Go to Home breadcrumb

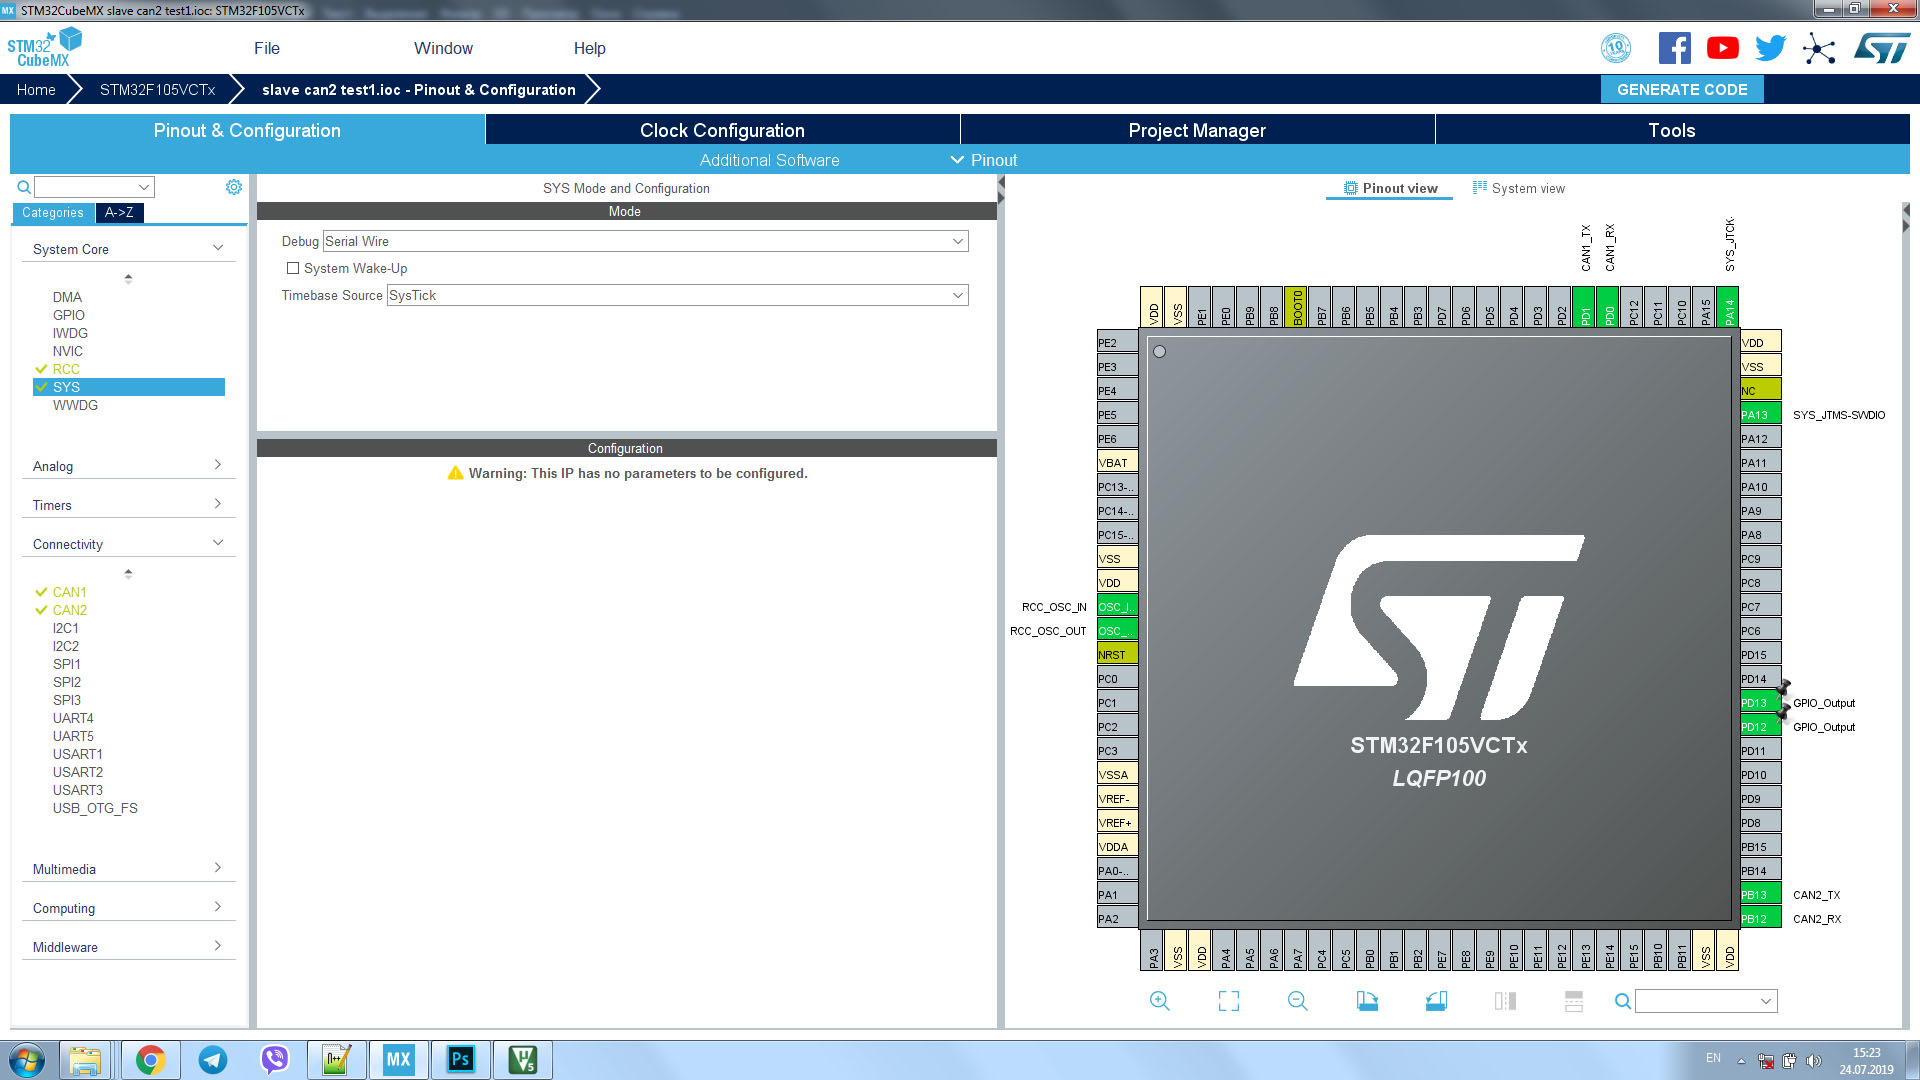coord(36,89)
